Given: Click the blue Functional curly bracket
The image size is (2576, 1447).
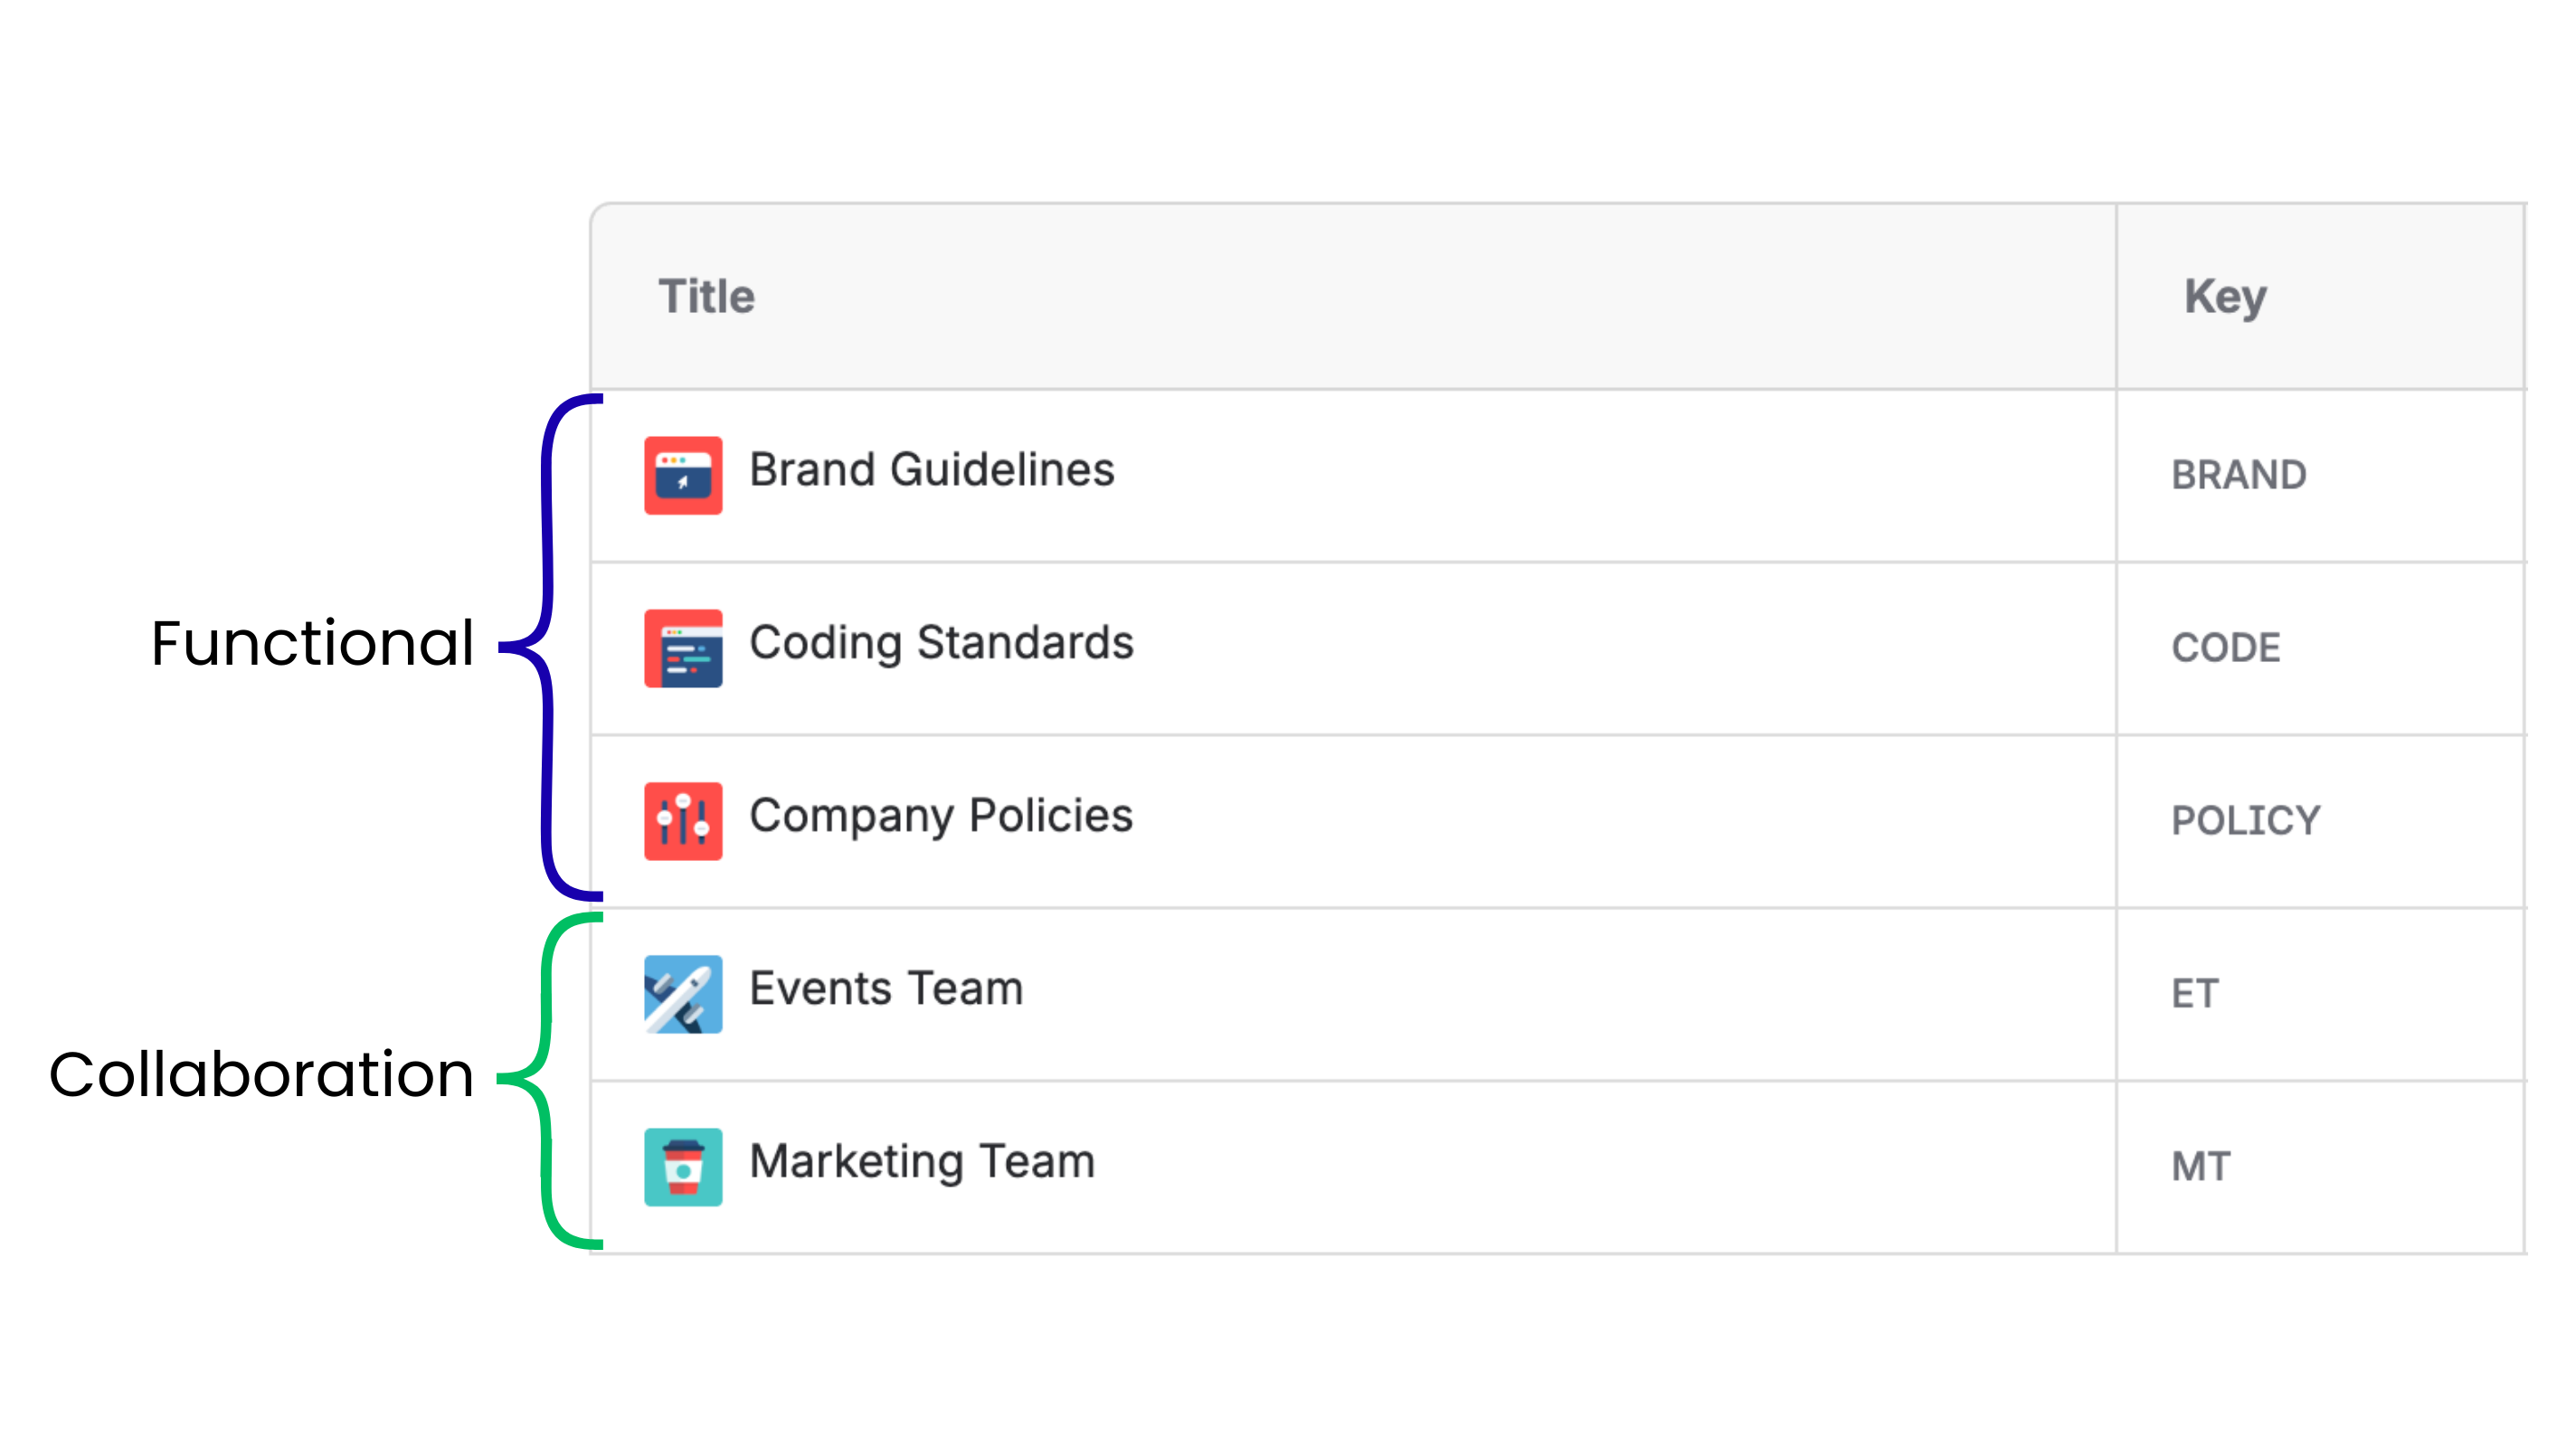Looking at the screenshot, I should pos(548,648).
